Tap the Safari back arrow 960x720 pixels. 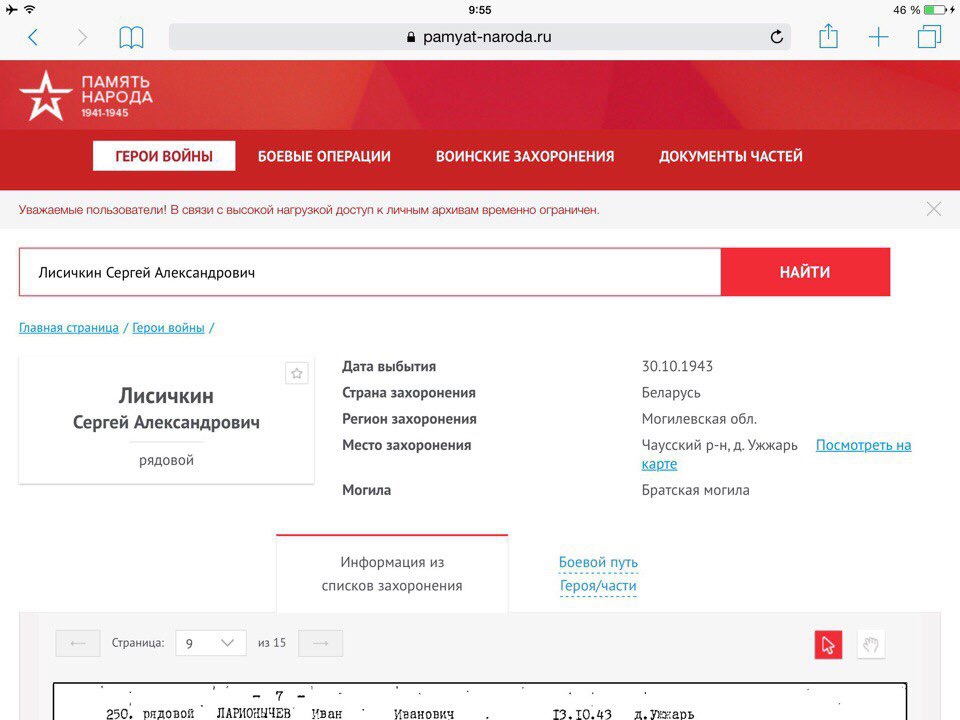[x=33, y=38]
